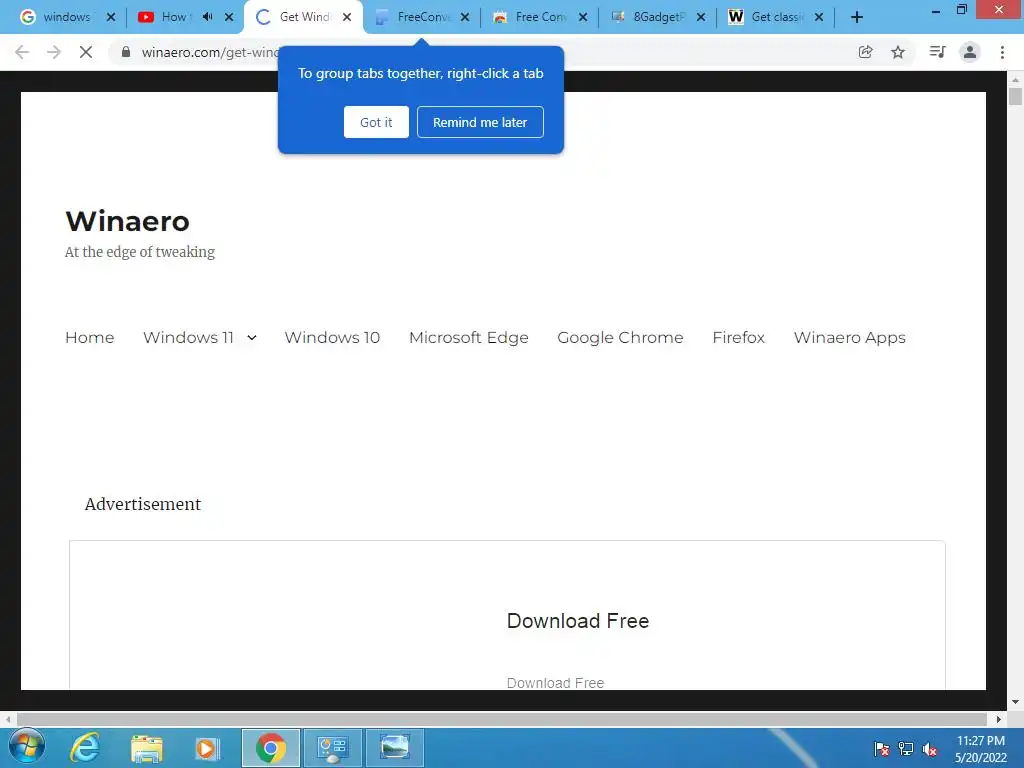Open the Chrome profile avatar
Image resolution: width=1024 pixels, height=768 pixels.
[x=970, y=52]
